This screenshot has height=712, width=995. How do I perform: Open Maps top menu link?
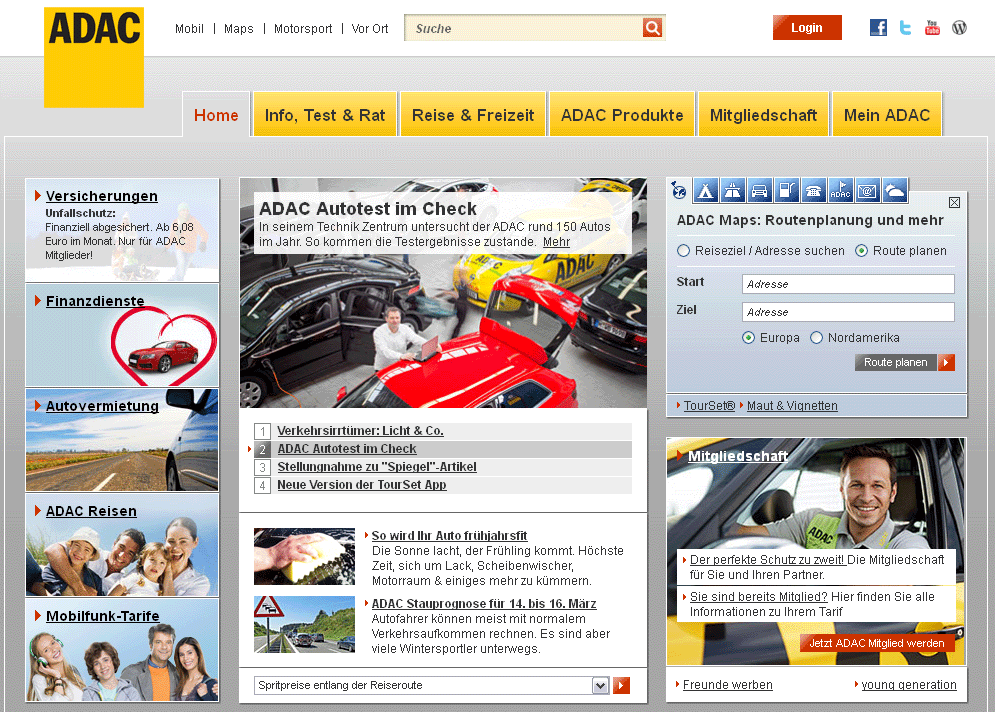pyautogui.click(x=239, y=29)
